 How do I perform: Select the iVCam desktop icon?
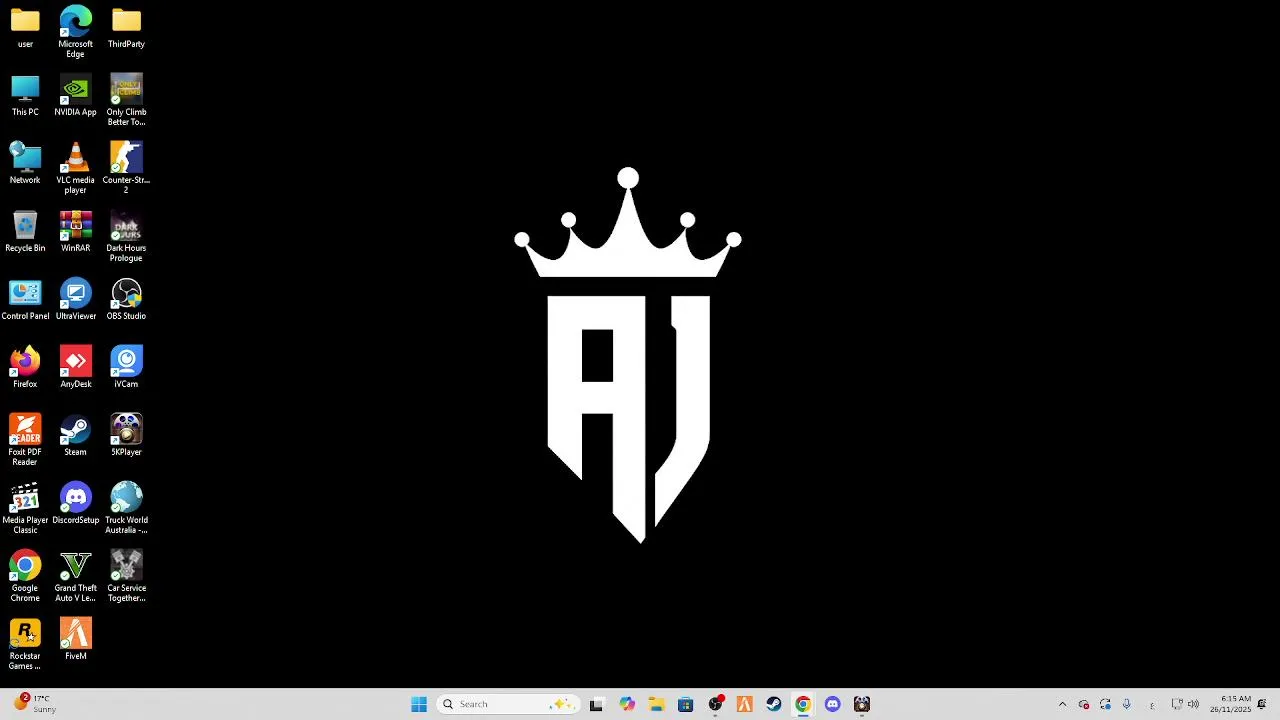point(126,367)
